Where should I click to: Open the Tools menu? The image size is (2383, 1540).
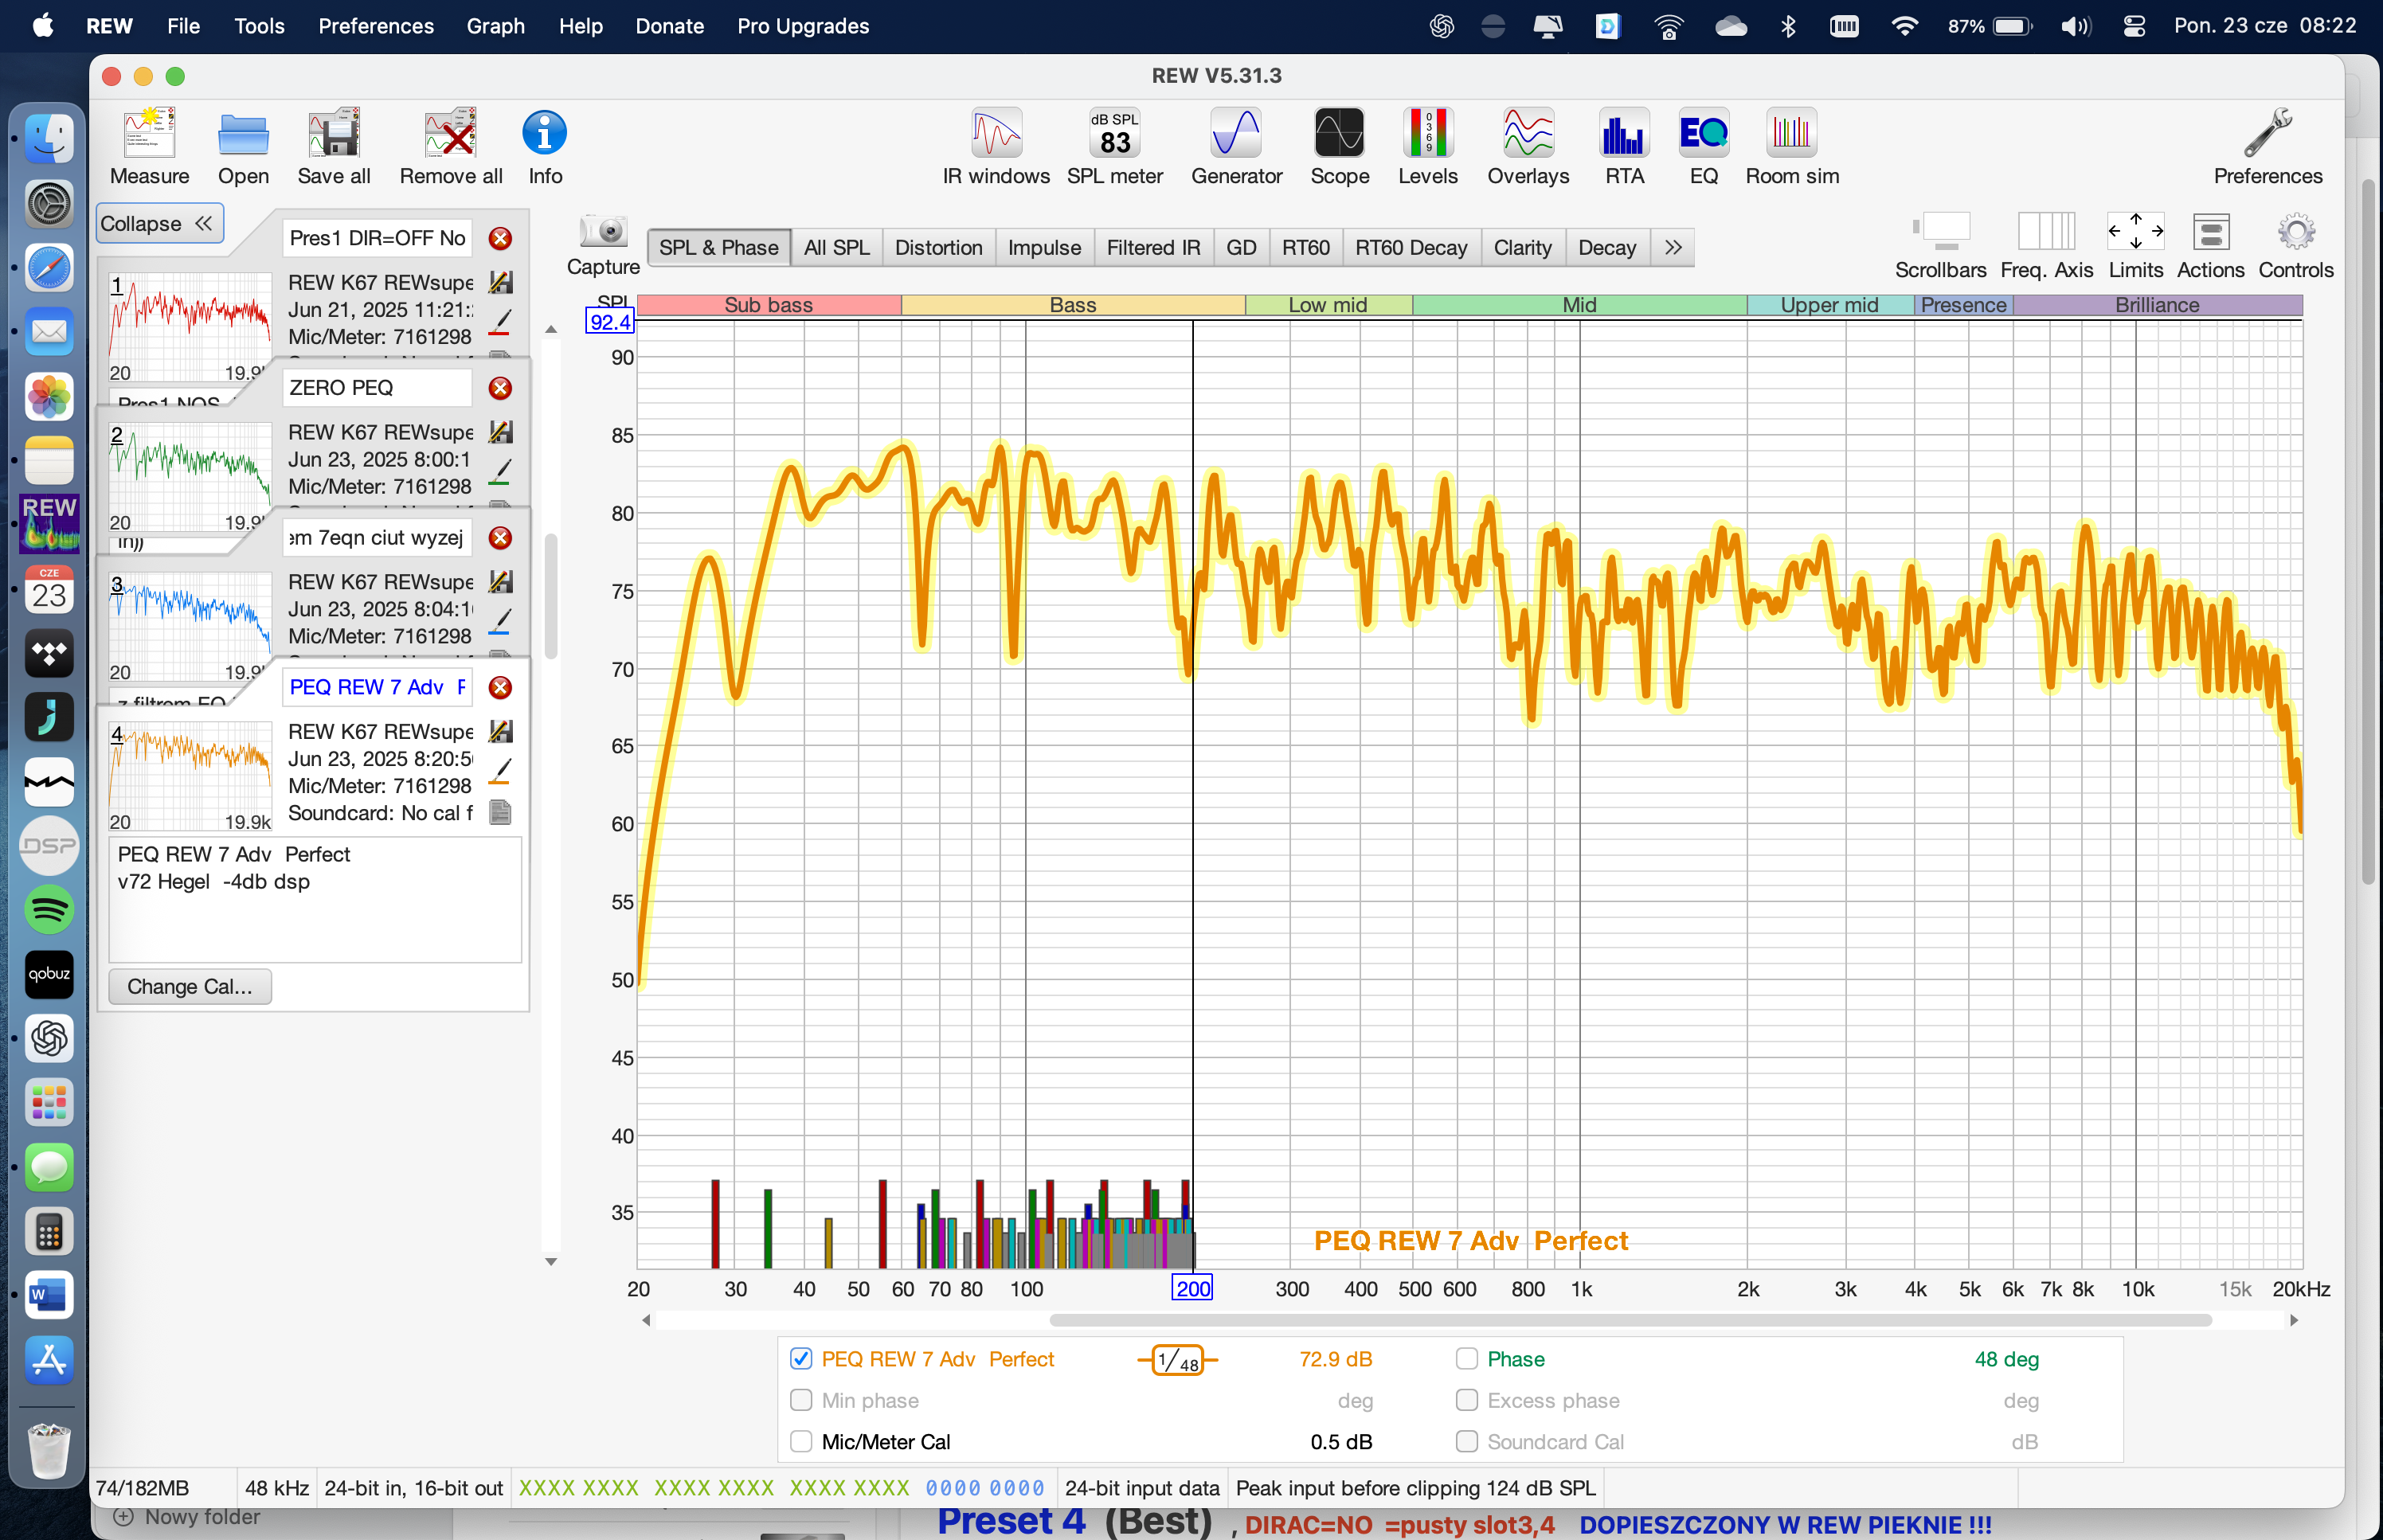[x=259, y=26]
